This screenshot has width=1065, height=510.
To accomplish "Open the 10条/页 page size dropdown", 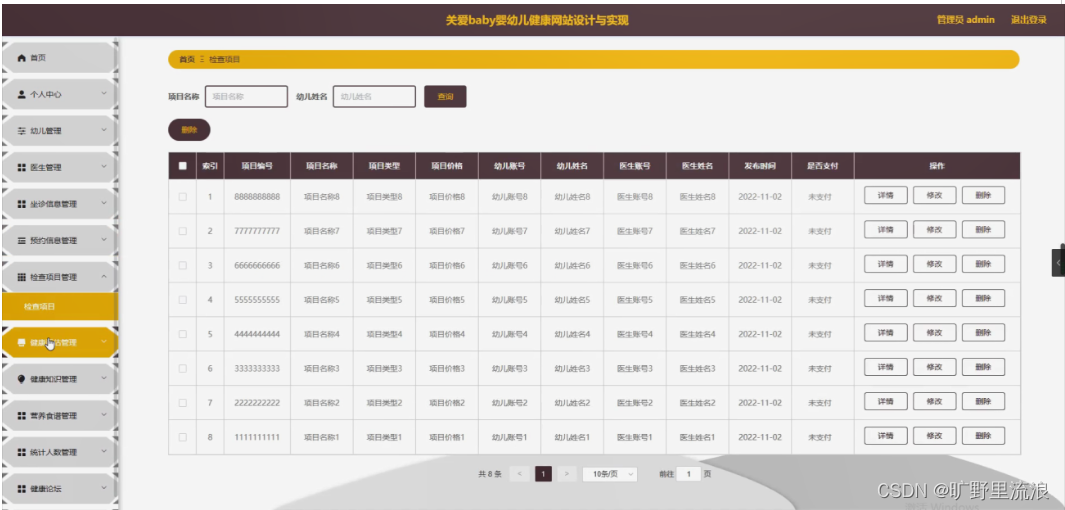I will tap(610, 474).
